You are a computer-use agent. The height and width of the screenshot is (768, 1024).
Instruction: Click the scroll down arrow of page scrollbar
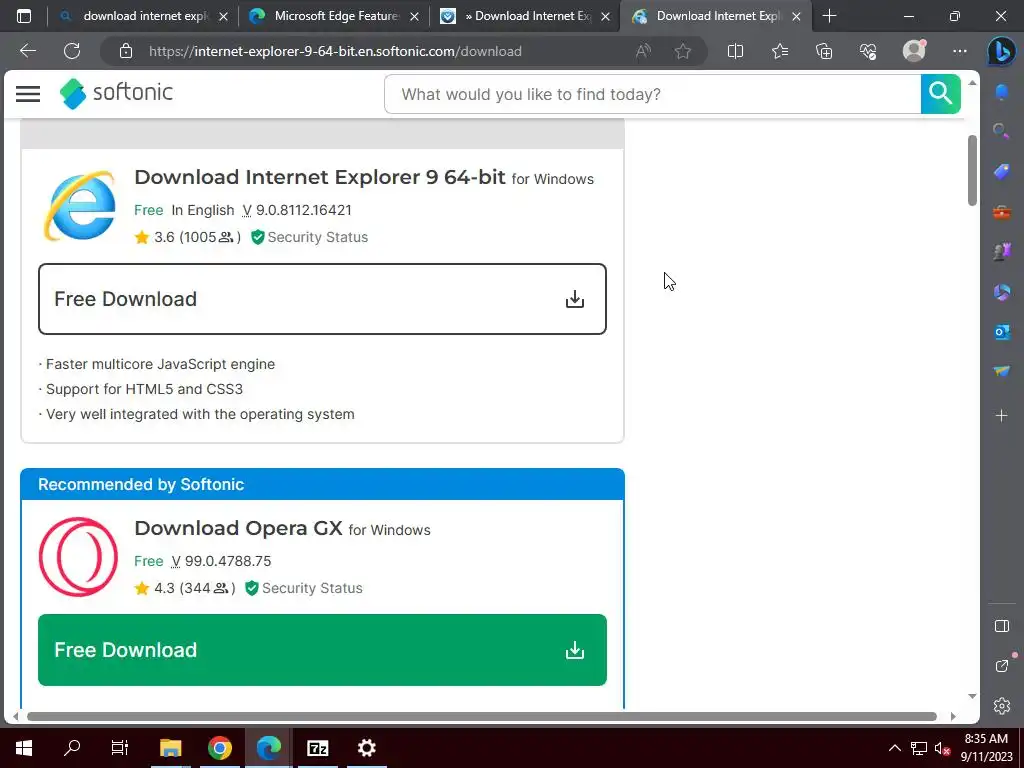pos(972,696)
